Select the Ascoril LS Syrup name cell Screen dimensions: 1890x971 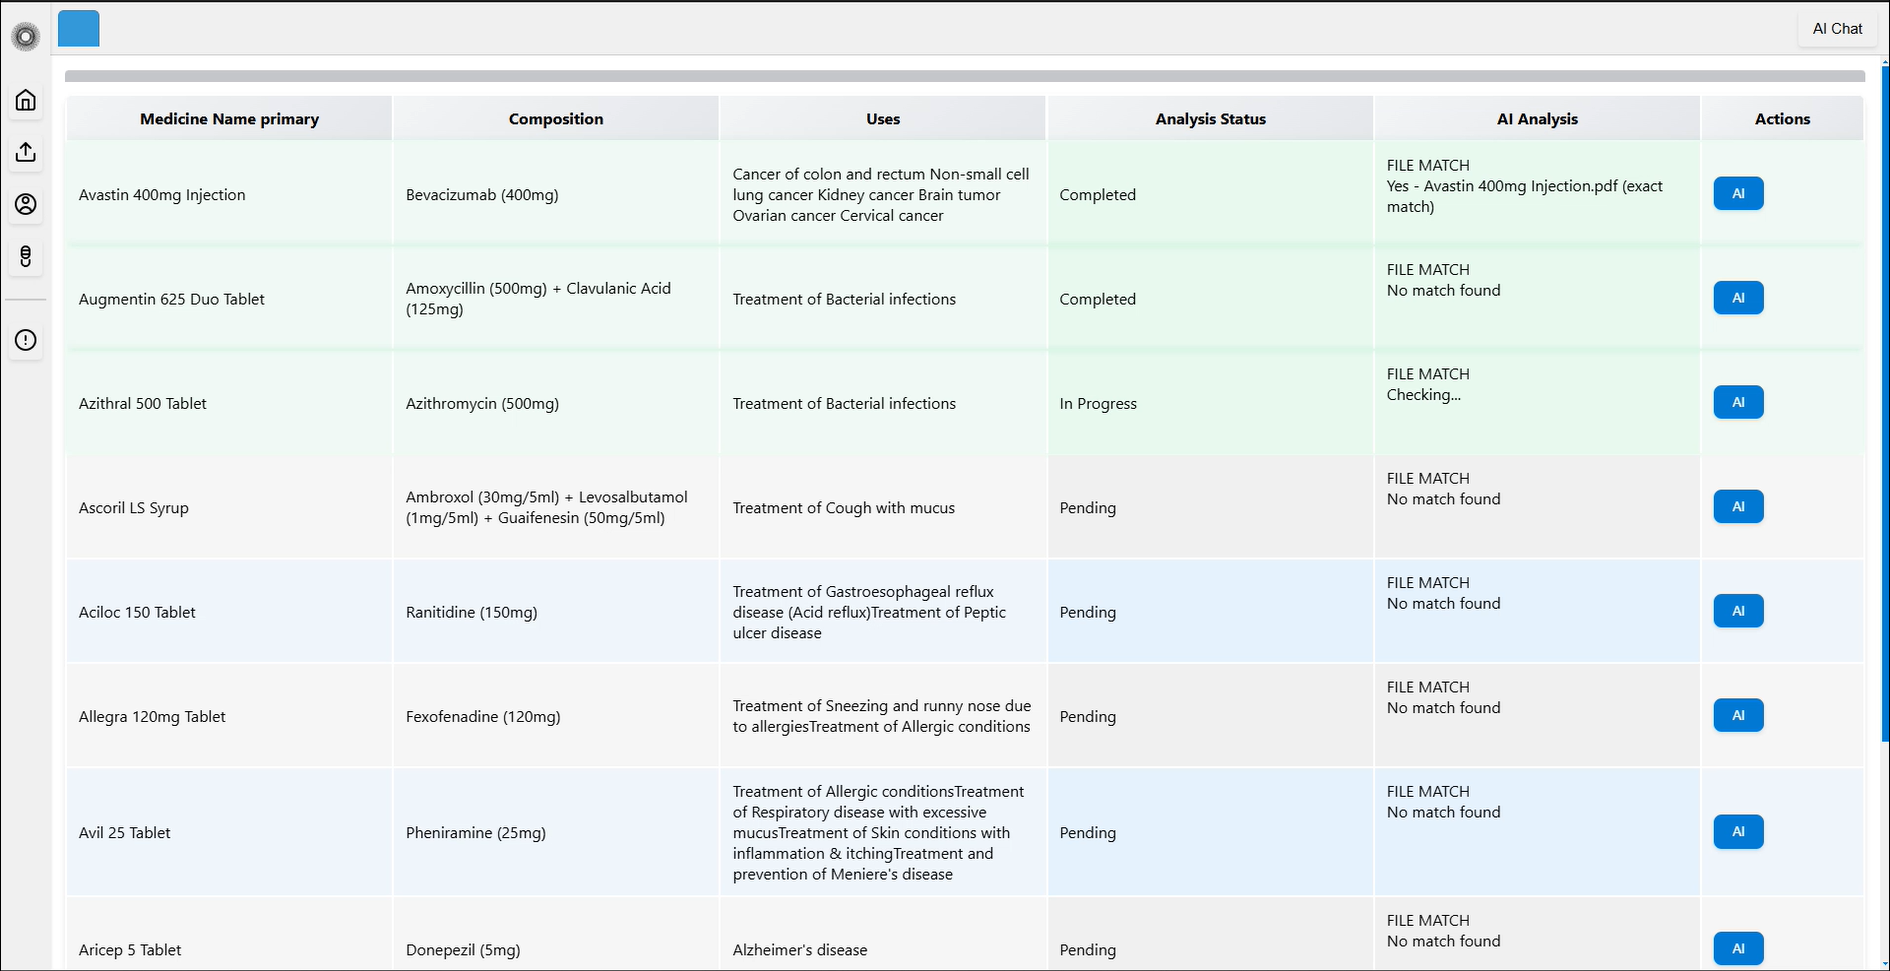point(229,508)
